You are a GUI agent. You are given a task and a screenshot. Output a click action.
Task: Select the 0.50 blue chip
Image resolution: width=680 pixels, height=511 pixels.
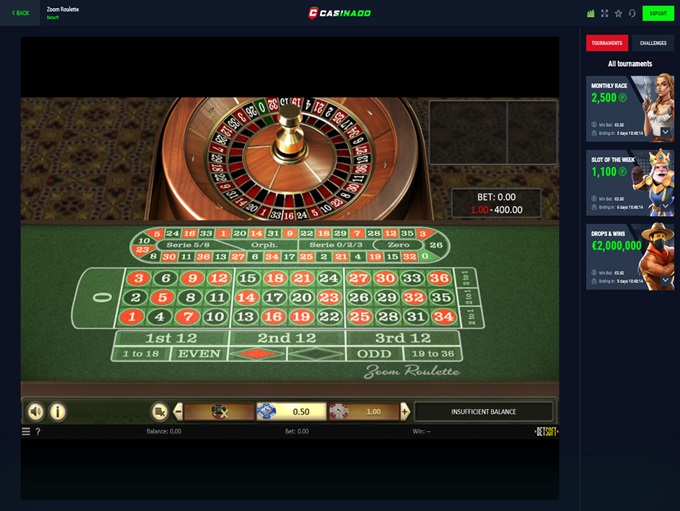[x=291, y=411]
